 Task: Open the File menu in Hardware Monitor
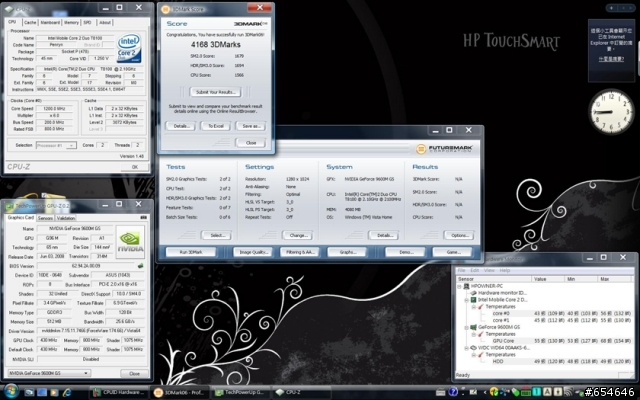click(461, 270)
